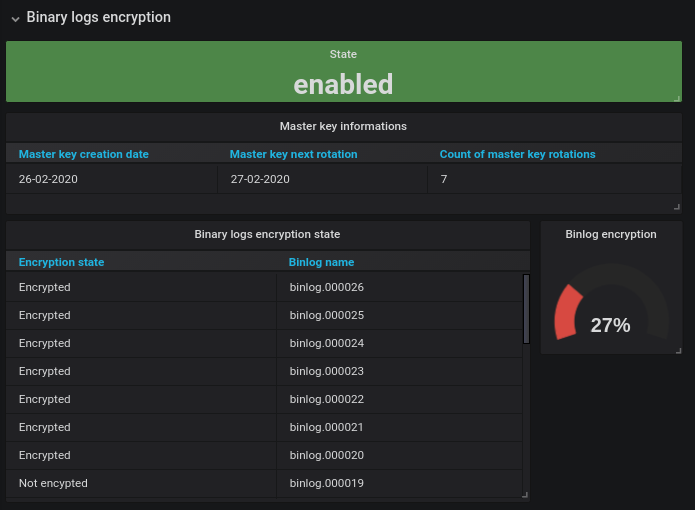
Task: Click resize handle of binlog table panel
Action: click(x=525, y=496)
